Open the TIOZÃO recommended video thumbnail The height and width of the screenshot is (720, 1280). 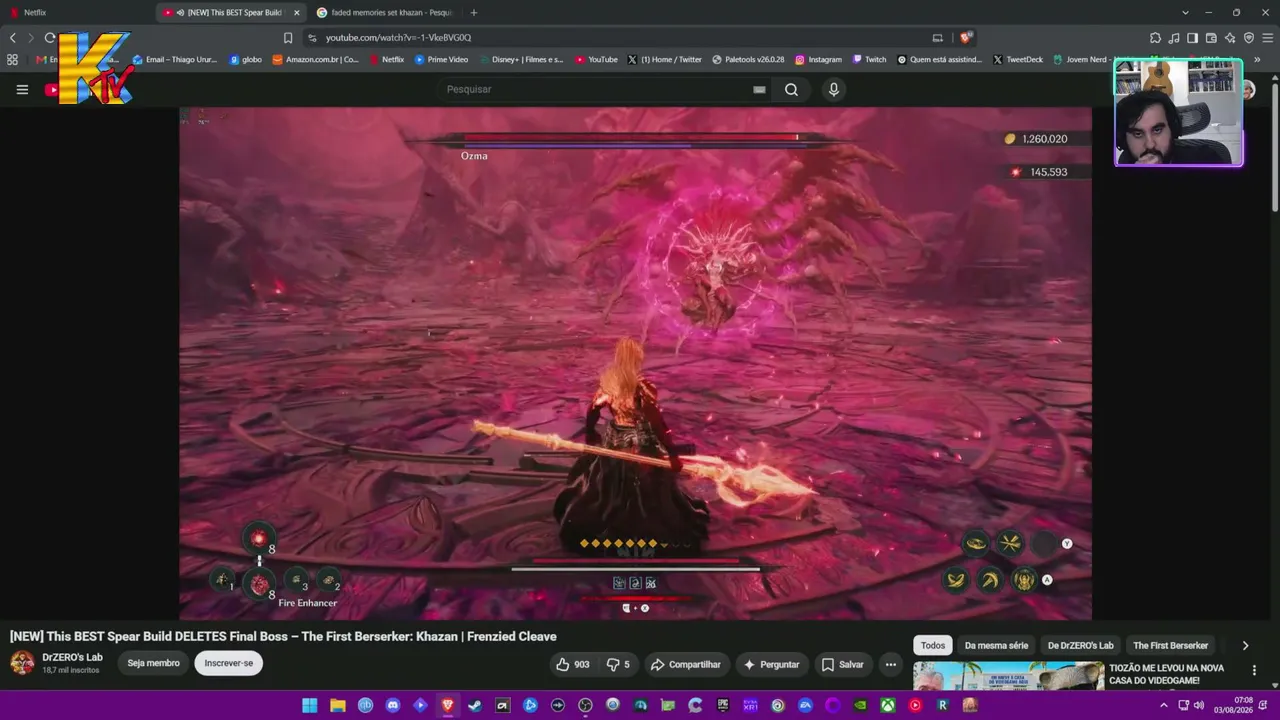click(1008, 676)
